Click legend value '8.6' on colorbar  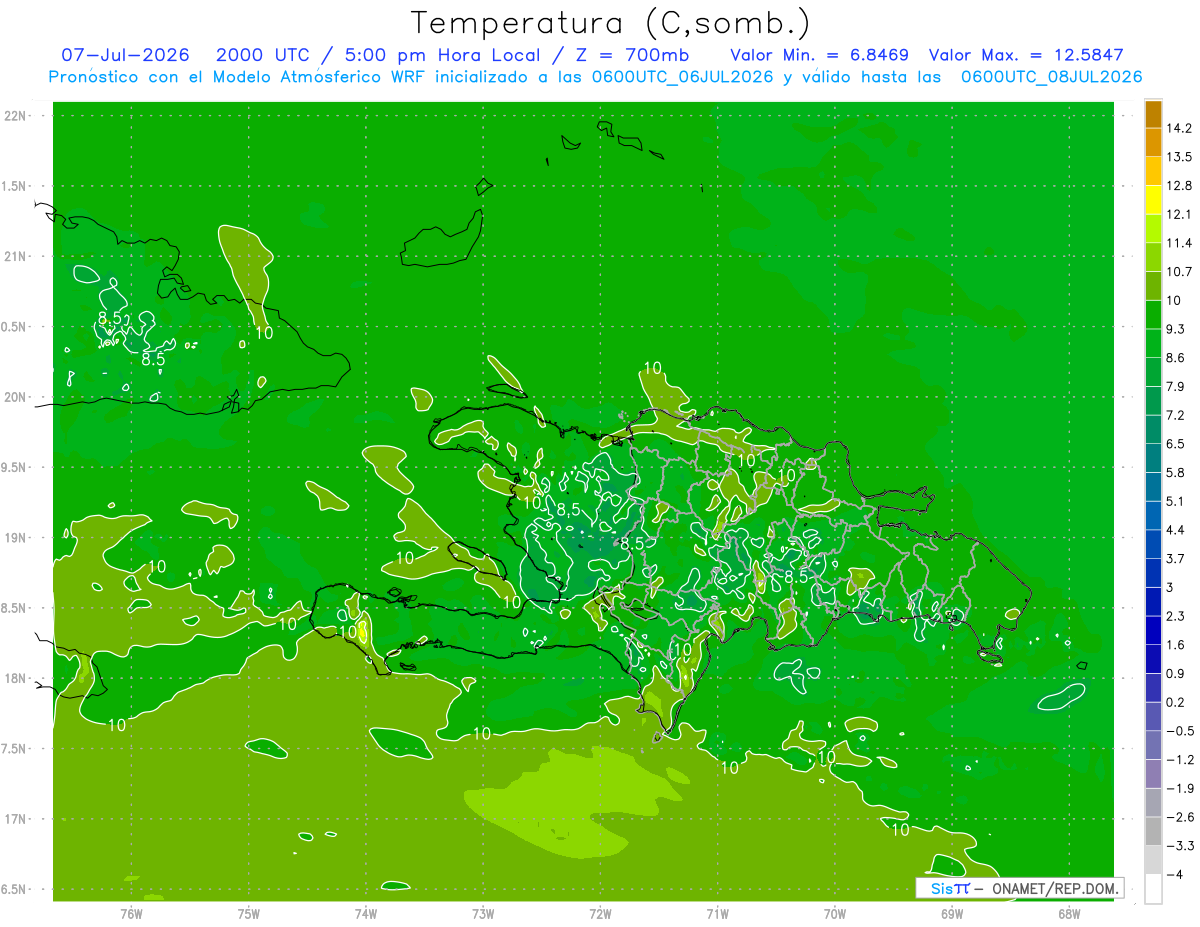[x=1177, y=358]
